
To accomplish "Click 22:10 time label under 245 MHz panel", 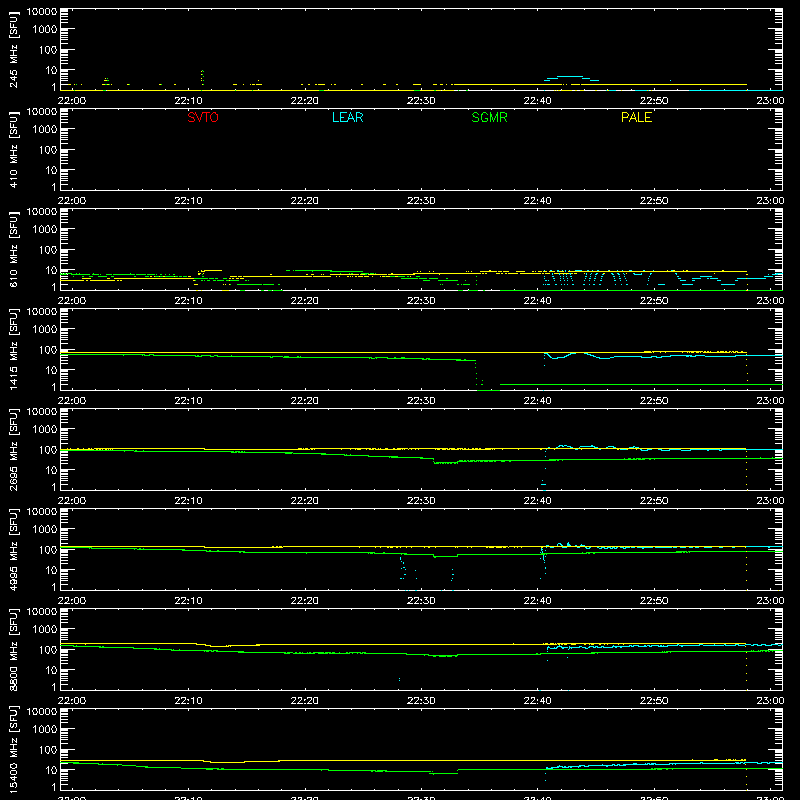I will [188, 101].
